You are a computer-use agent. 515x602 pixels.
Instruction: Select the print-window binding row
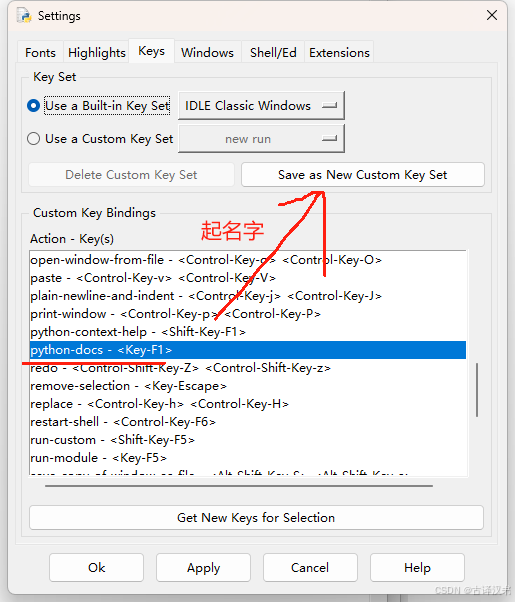(x=248, y=314)
